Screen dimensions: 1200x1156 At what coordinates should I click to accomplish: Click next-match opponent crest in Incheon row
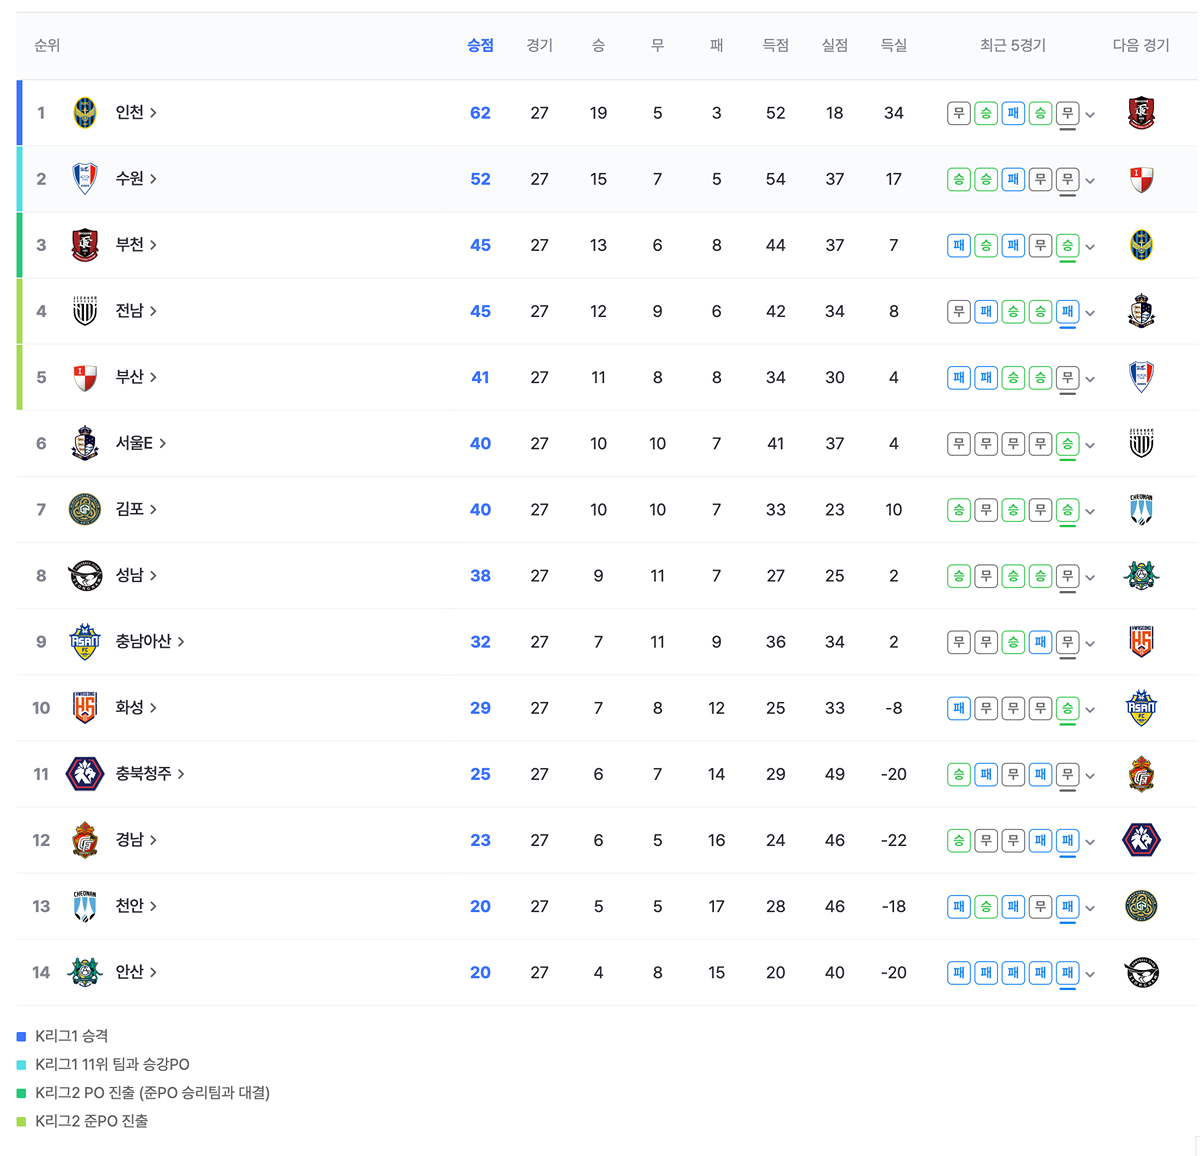point(1141,113)
